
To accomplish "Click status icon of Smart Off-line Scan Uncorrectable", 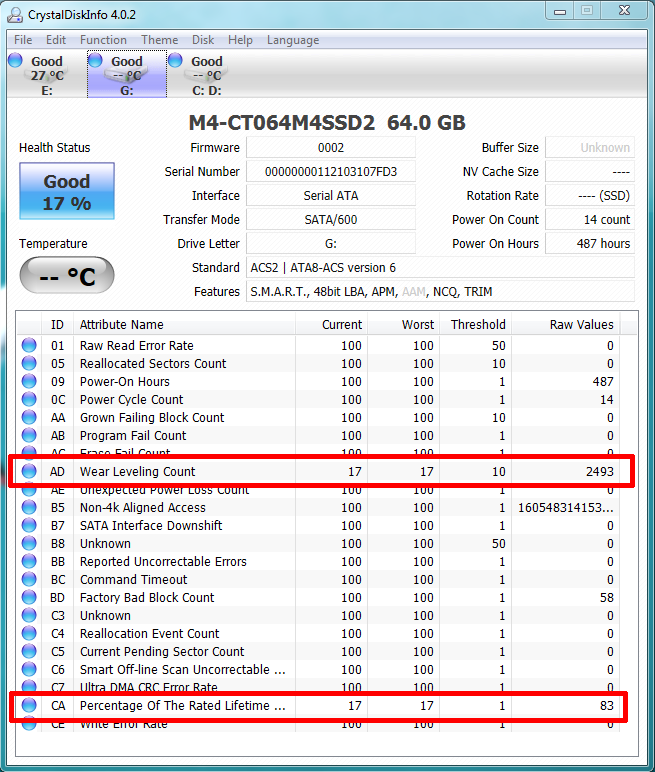I will coord(29,670).
